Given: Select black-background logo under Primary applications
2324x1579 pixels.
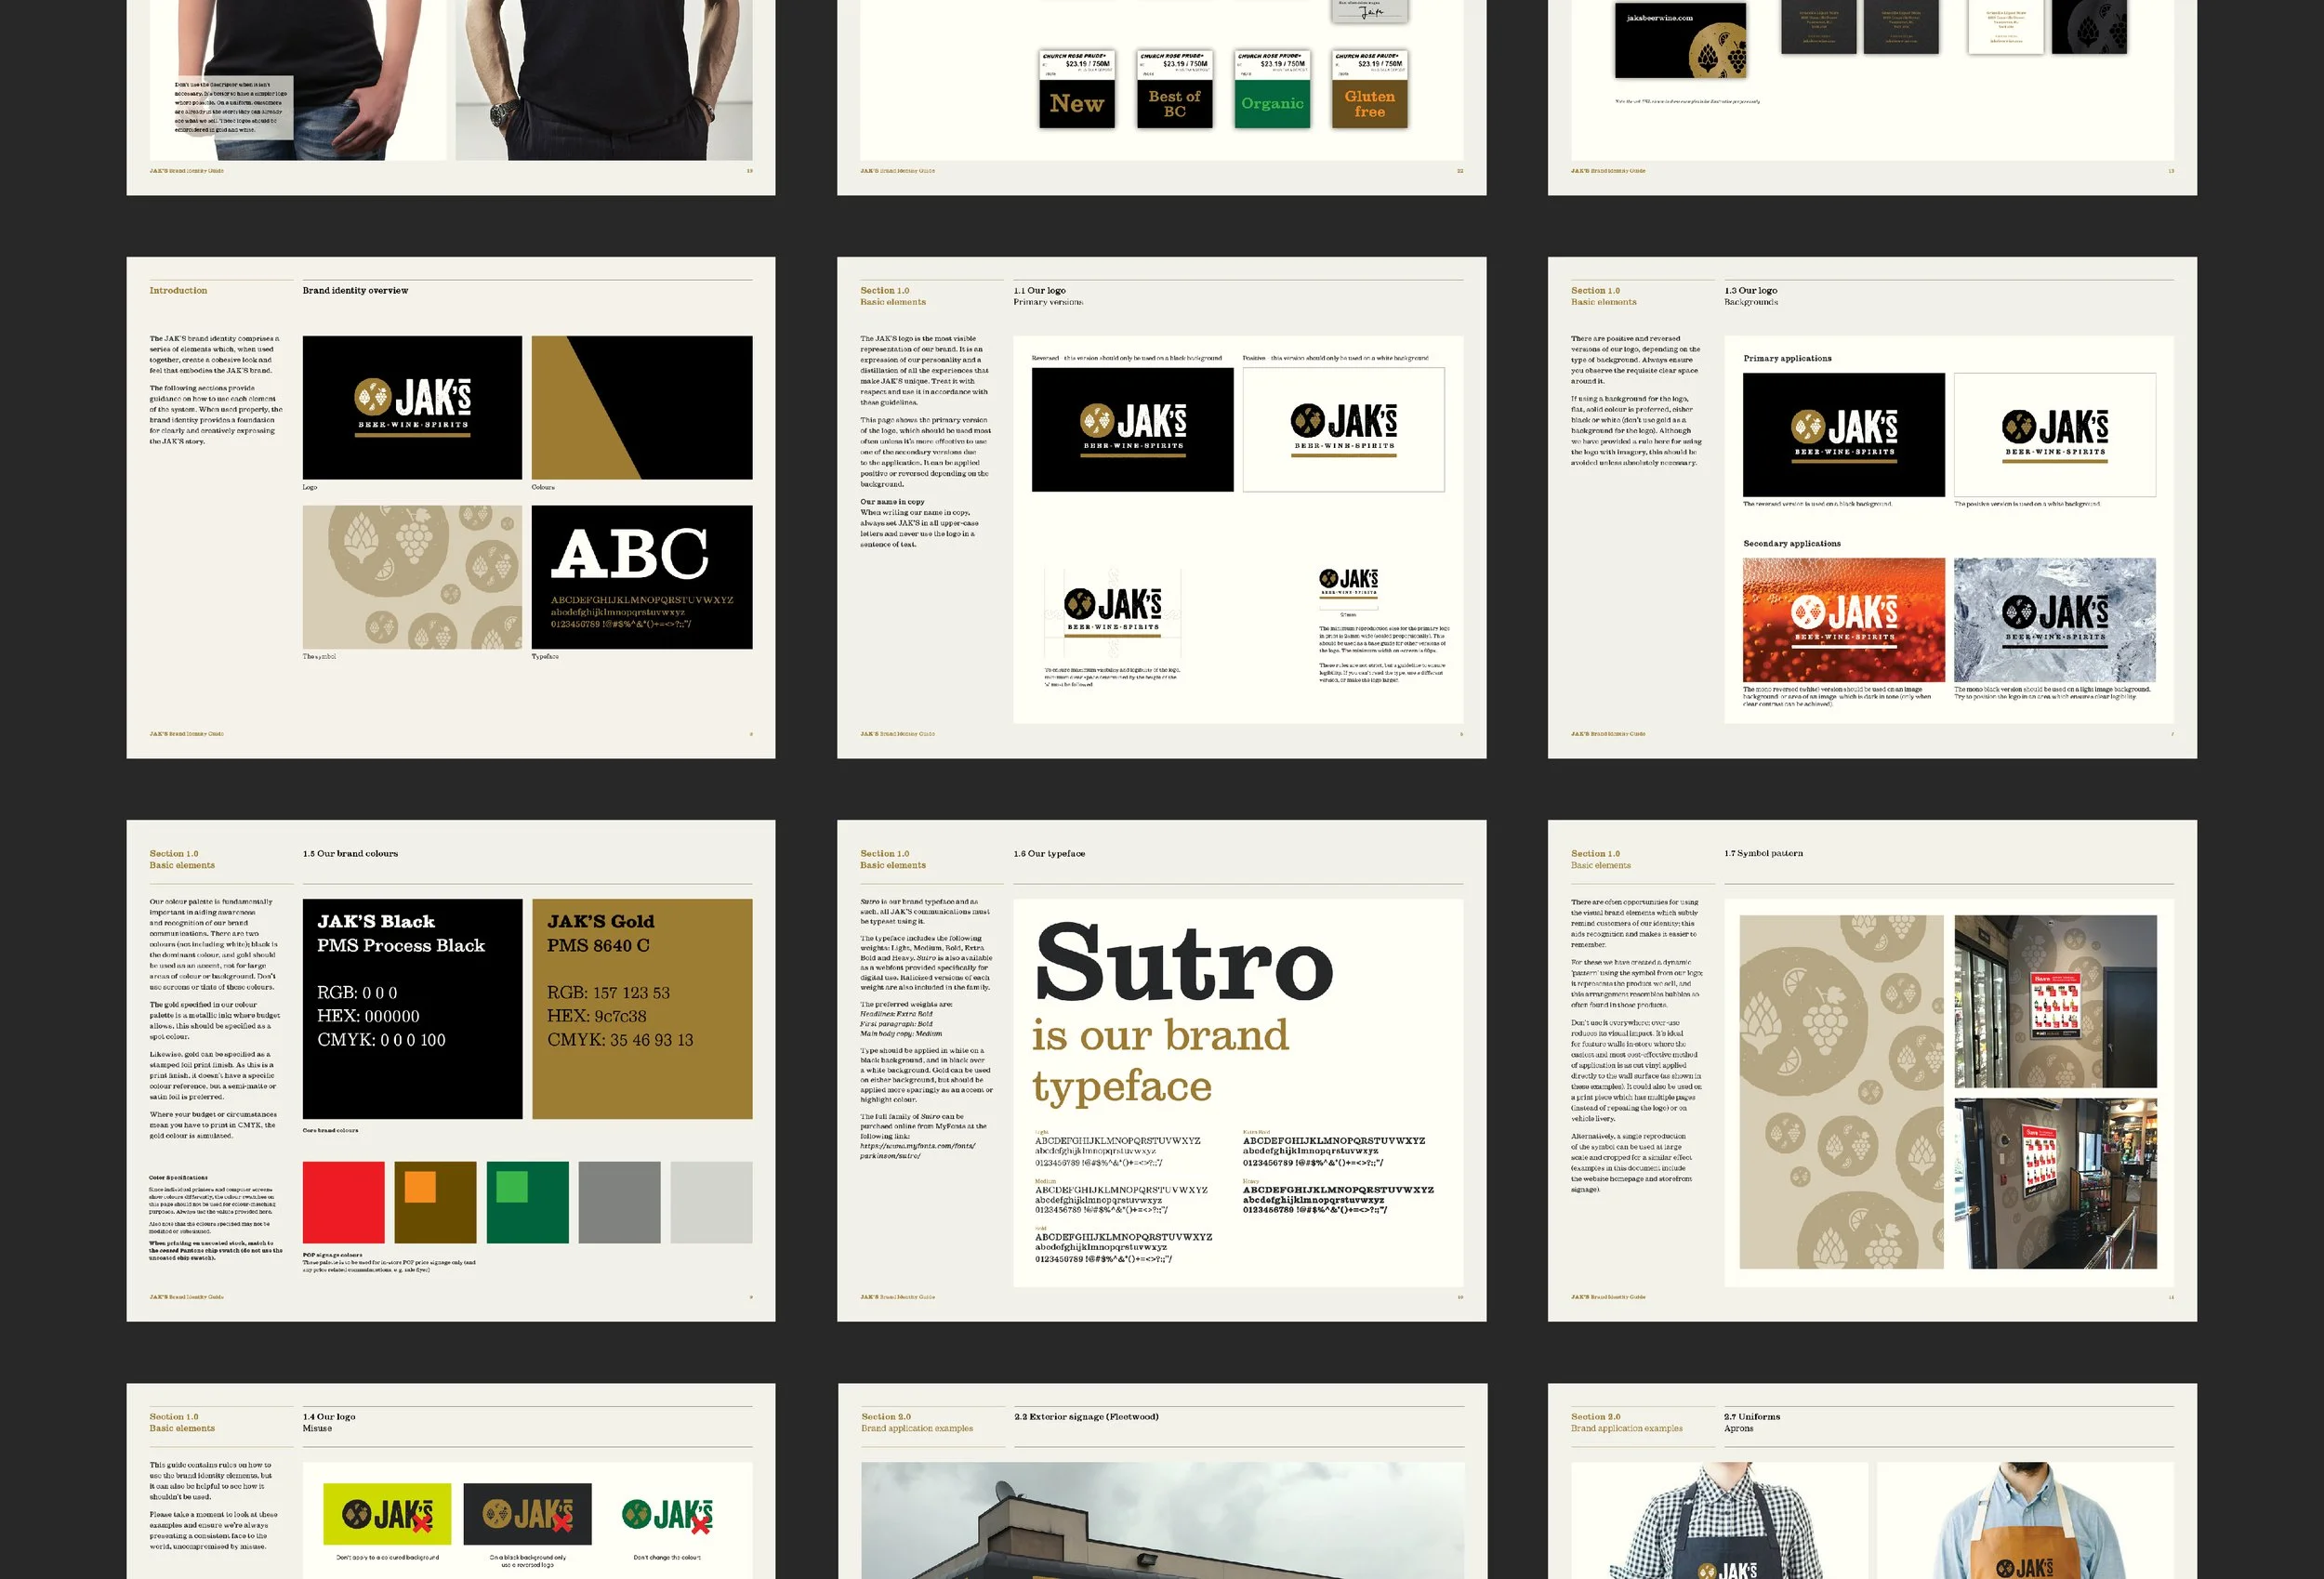Looking at the screenshot, I should click(x=1843, y=435).
